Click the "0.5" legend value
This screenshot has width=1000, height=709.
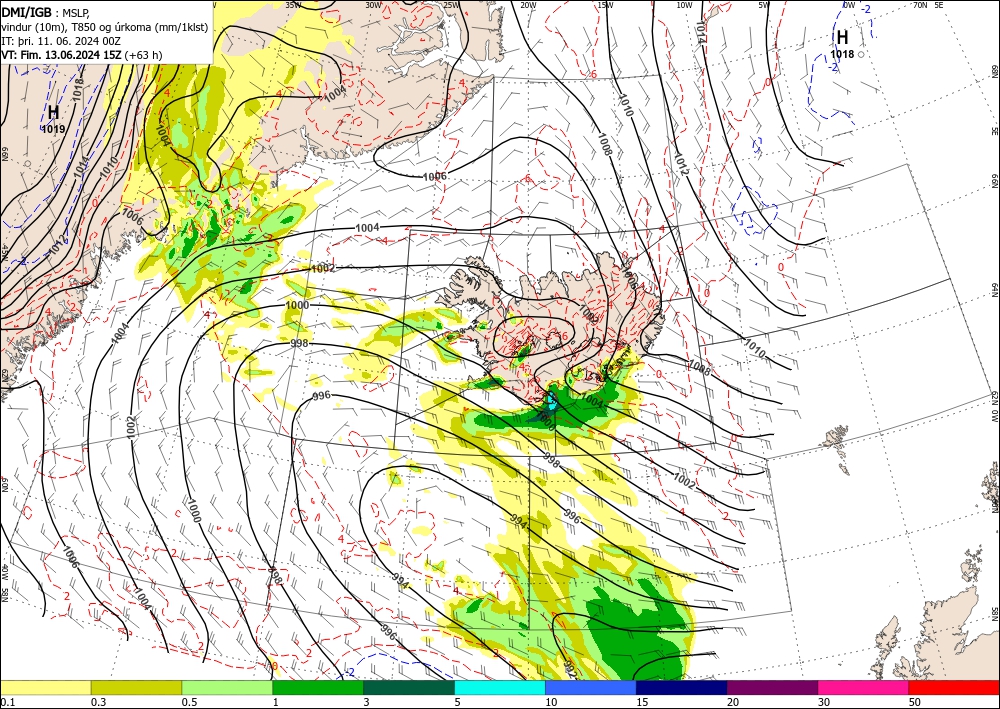point(189,702)
